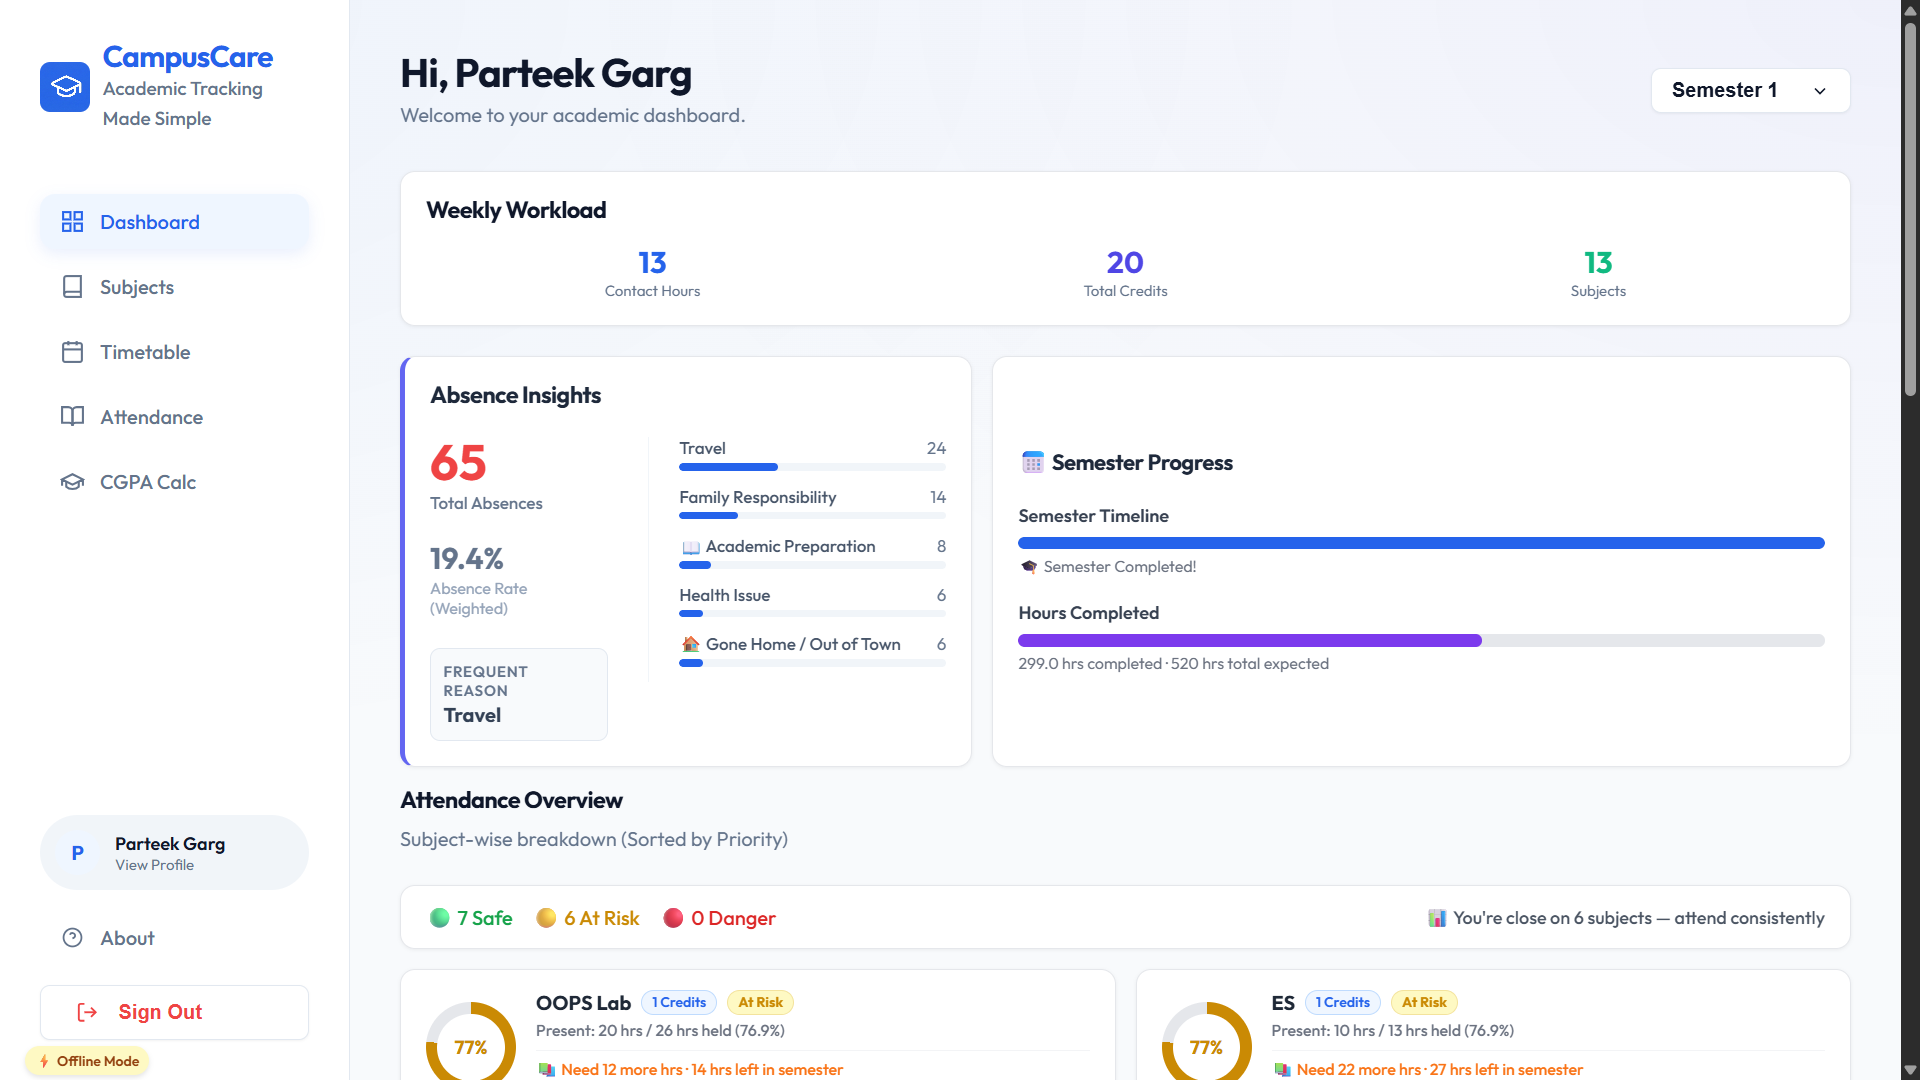Click the OOPS Lab subject title

point(583,1003)
